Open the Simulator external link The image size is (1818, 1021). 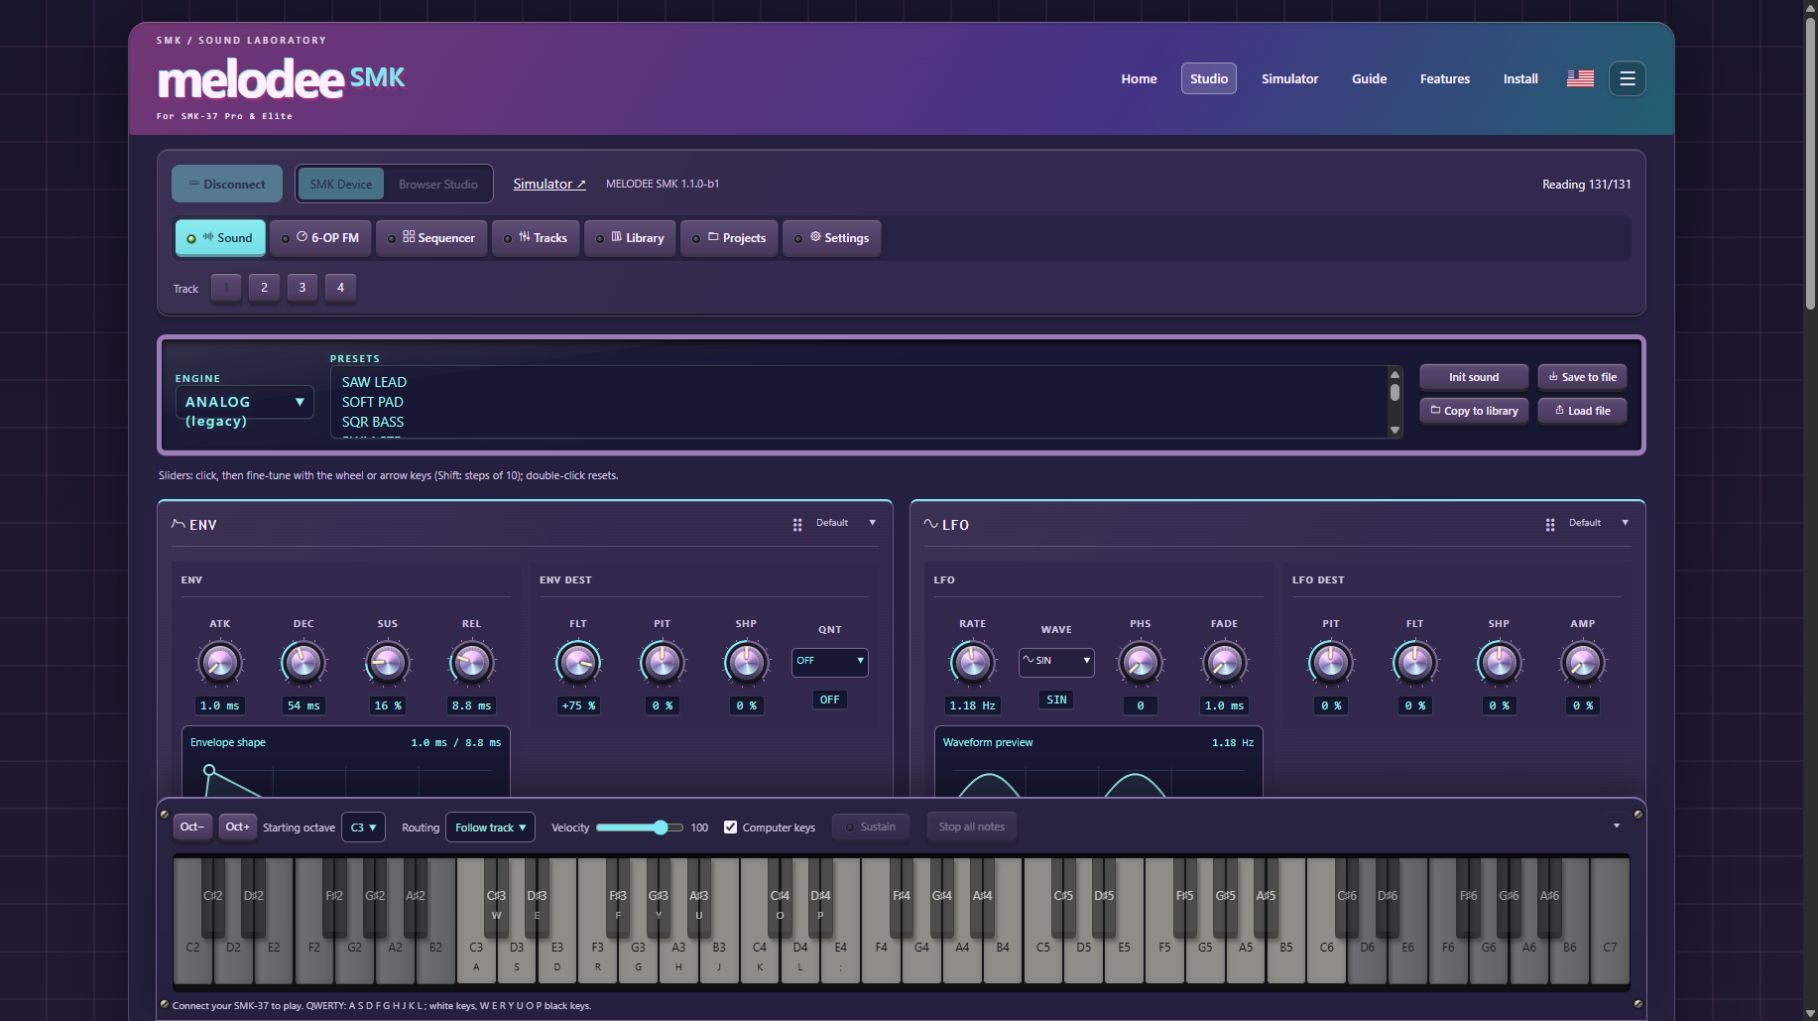[549, 184]
